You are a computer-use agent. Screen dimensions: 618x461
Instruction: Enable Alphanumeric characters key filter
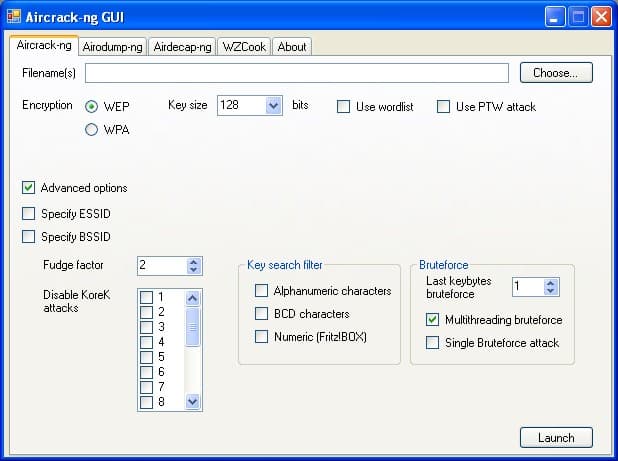(x=261, y=291)
